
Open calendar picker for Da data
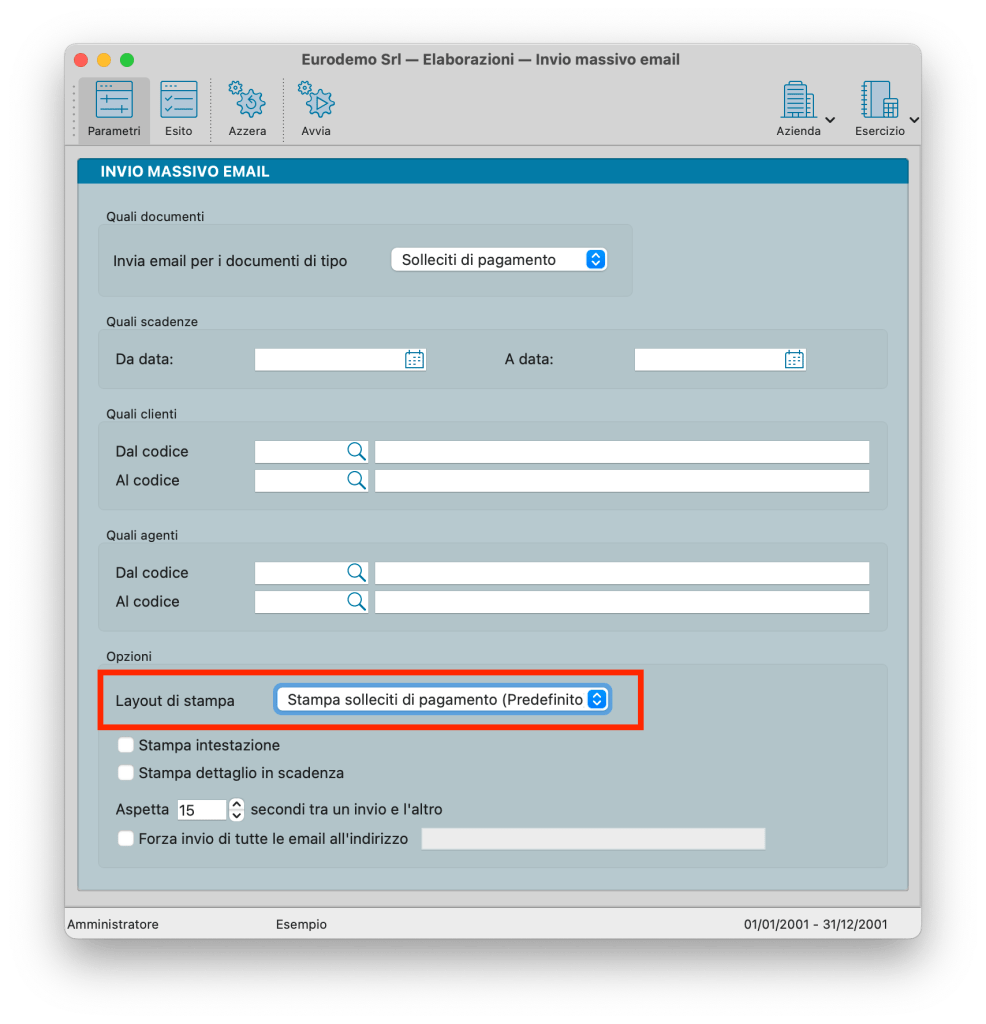[414, 360]
